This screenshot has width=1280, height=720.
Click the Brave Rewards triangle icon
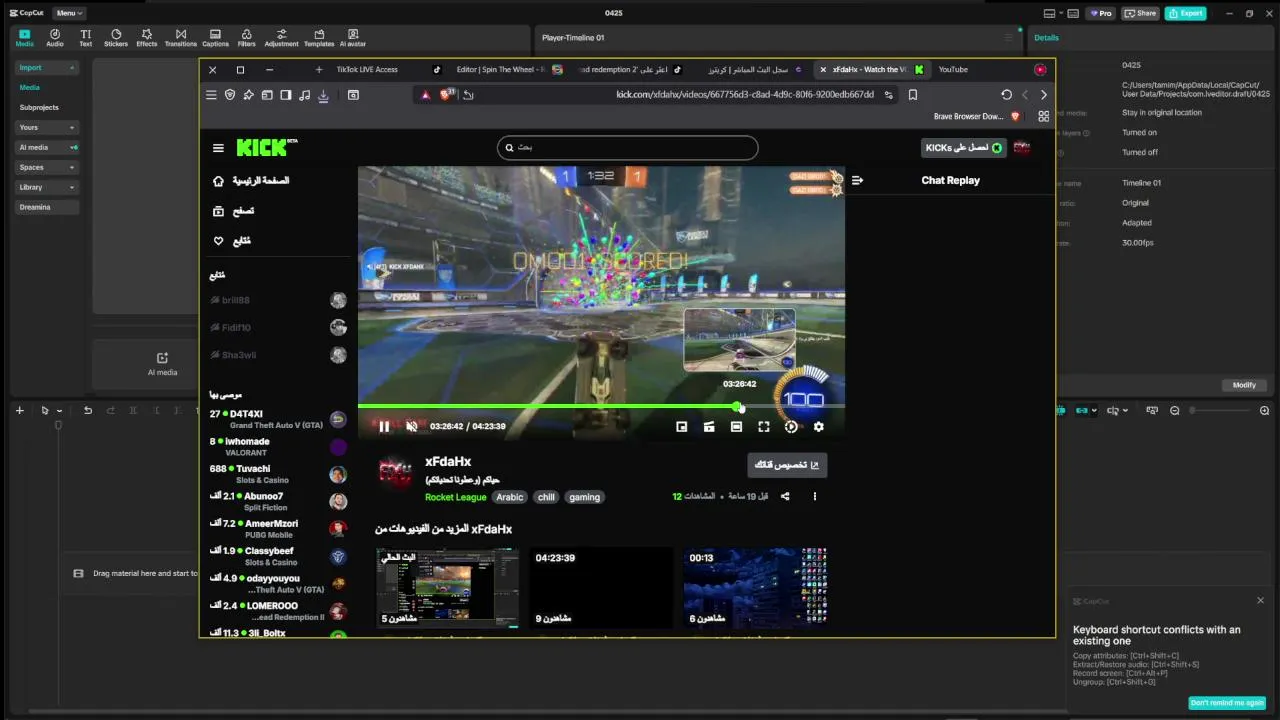(x=426, y=95)
